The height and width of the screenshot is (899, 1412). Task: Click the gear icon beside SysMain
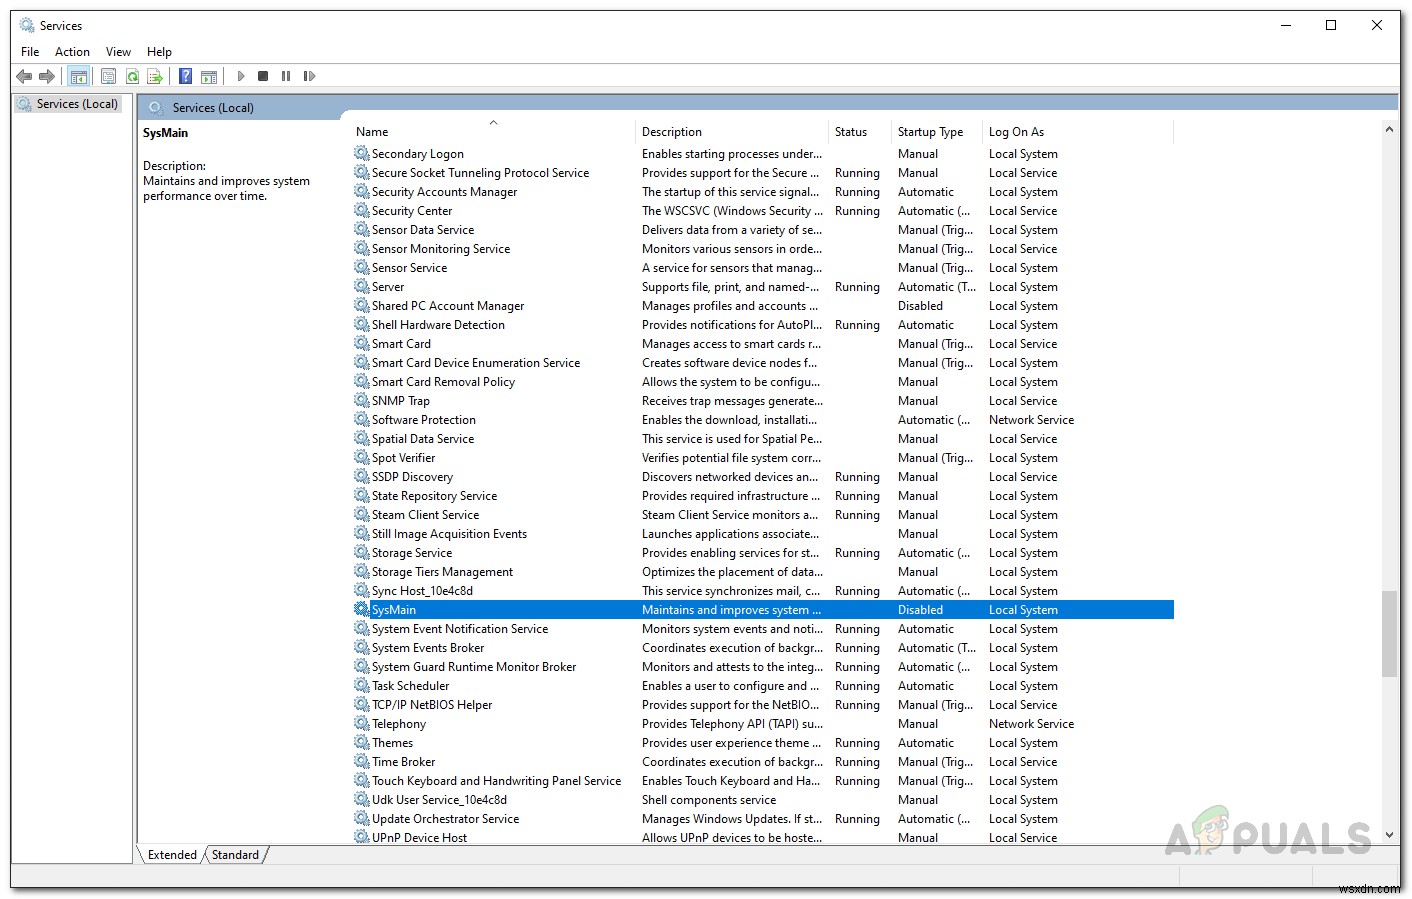tap(362, 609)
